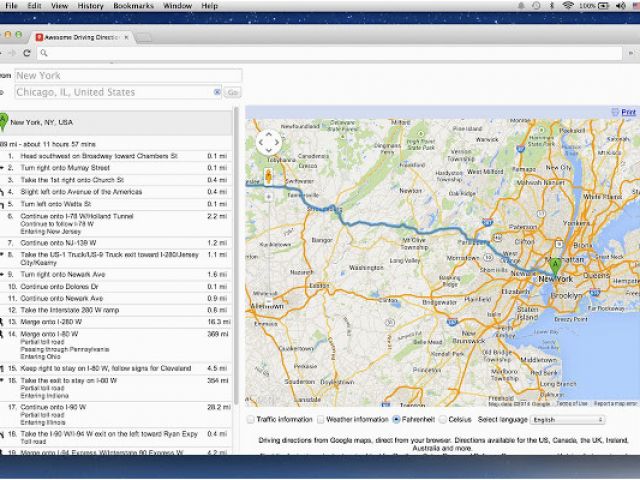Select step 18 exit toward Ryan Expy

pyautogui.click(x=116, y=438)
